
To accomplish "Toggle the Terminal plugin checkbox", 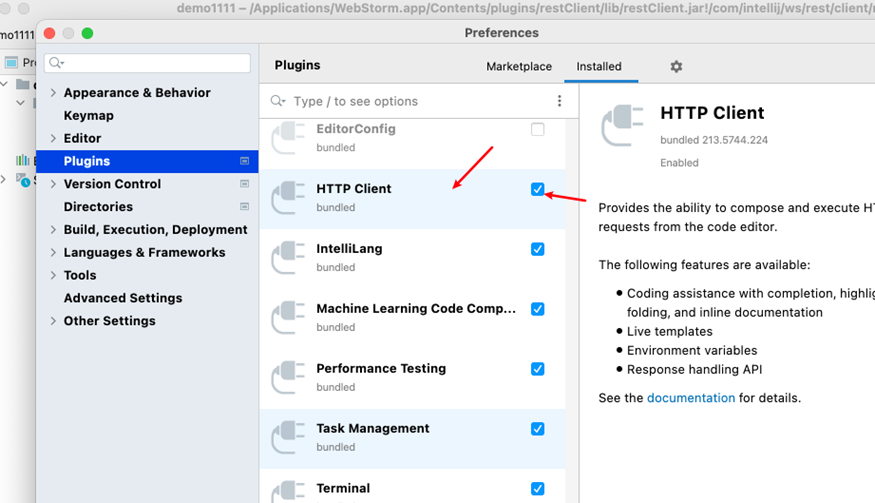I will [x=537, y=488].
